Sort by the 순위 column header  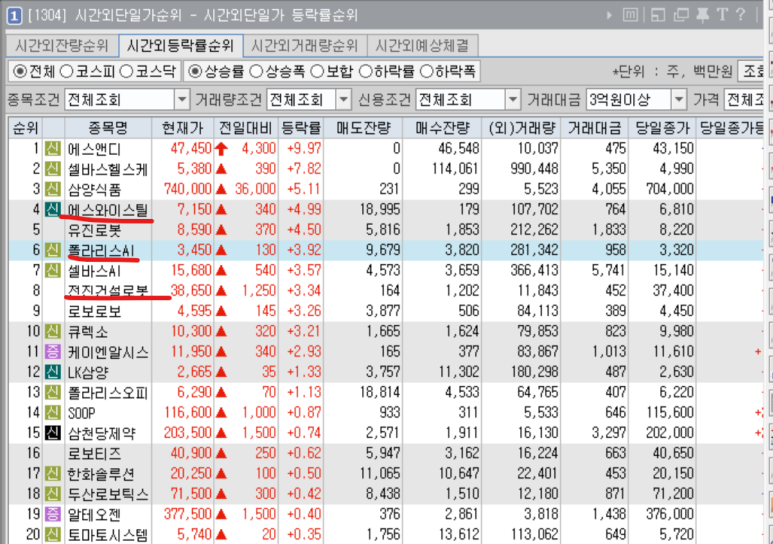click(x=26, y=128)
